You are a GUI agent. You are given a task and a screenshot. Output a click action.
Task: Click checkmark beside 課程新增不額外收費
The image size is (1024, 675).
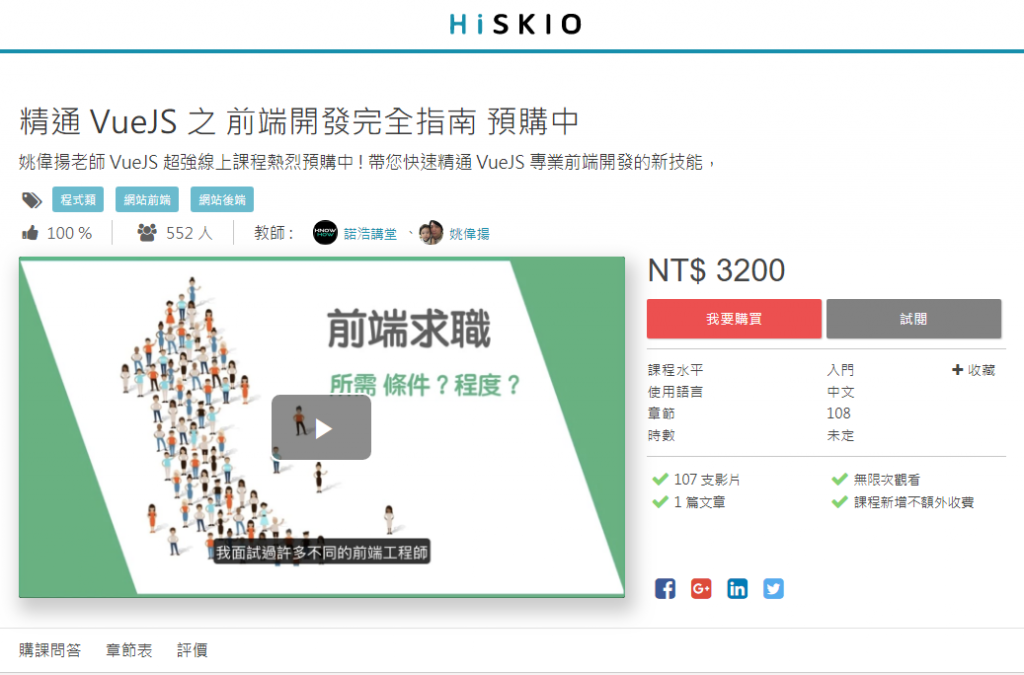(x=839, y=501)
